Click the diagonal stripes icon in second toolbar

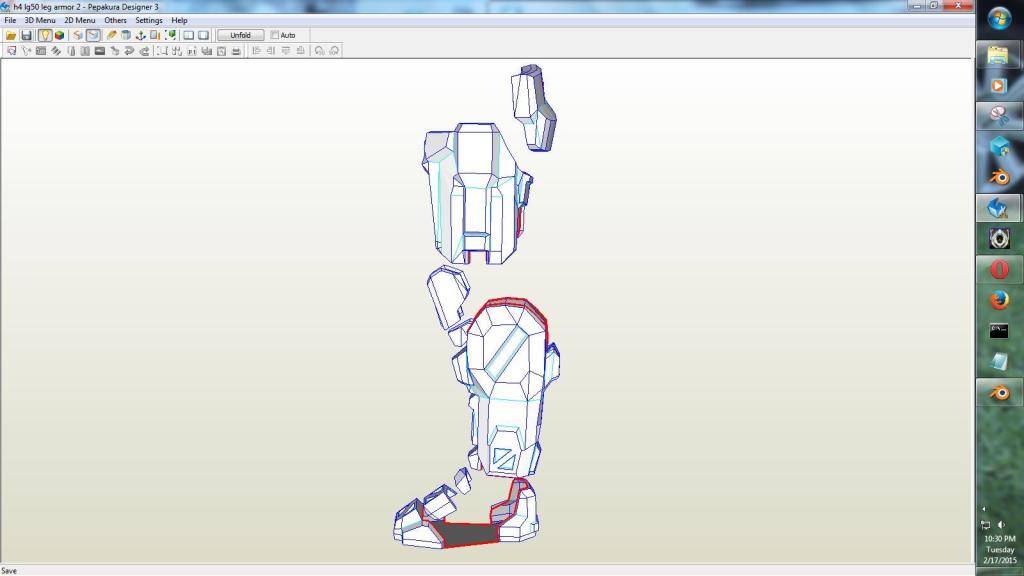tap(56, 50)
